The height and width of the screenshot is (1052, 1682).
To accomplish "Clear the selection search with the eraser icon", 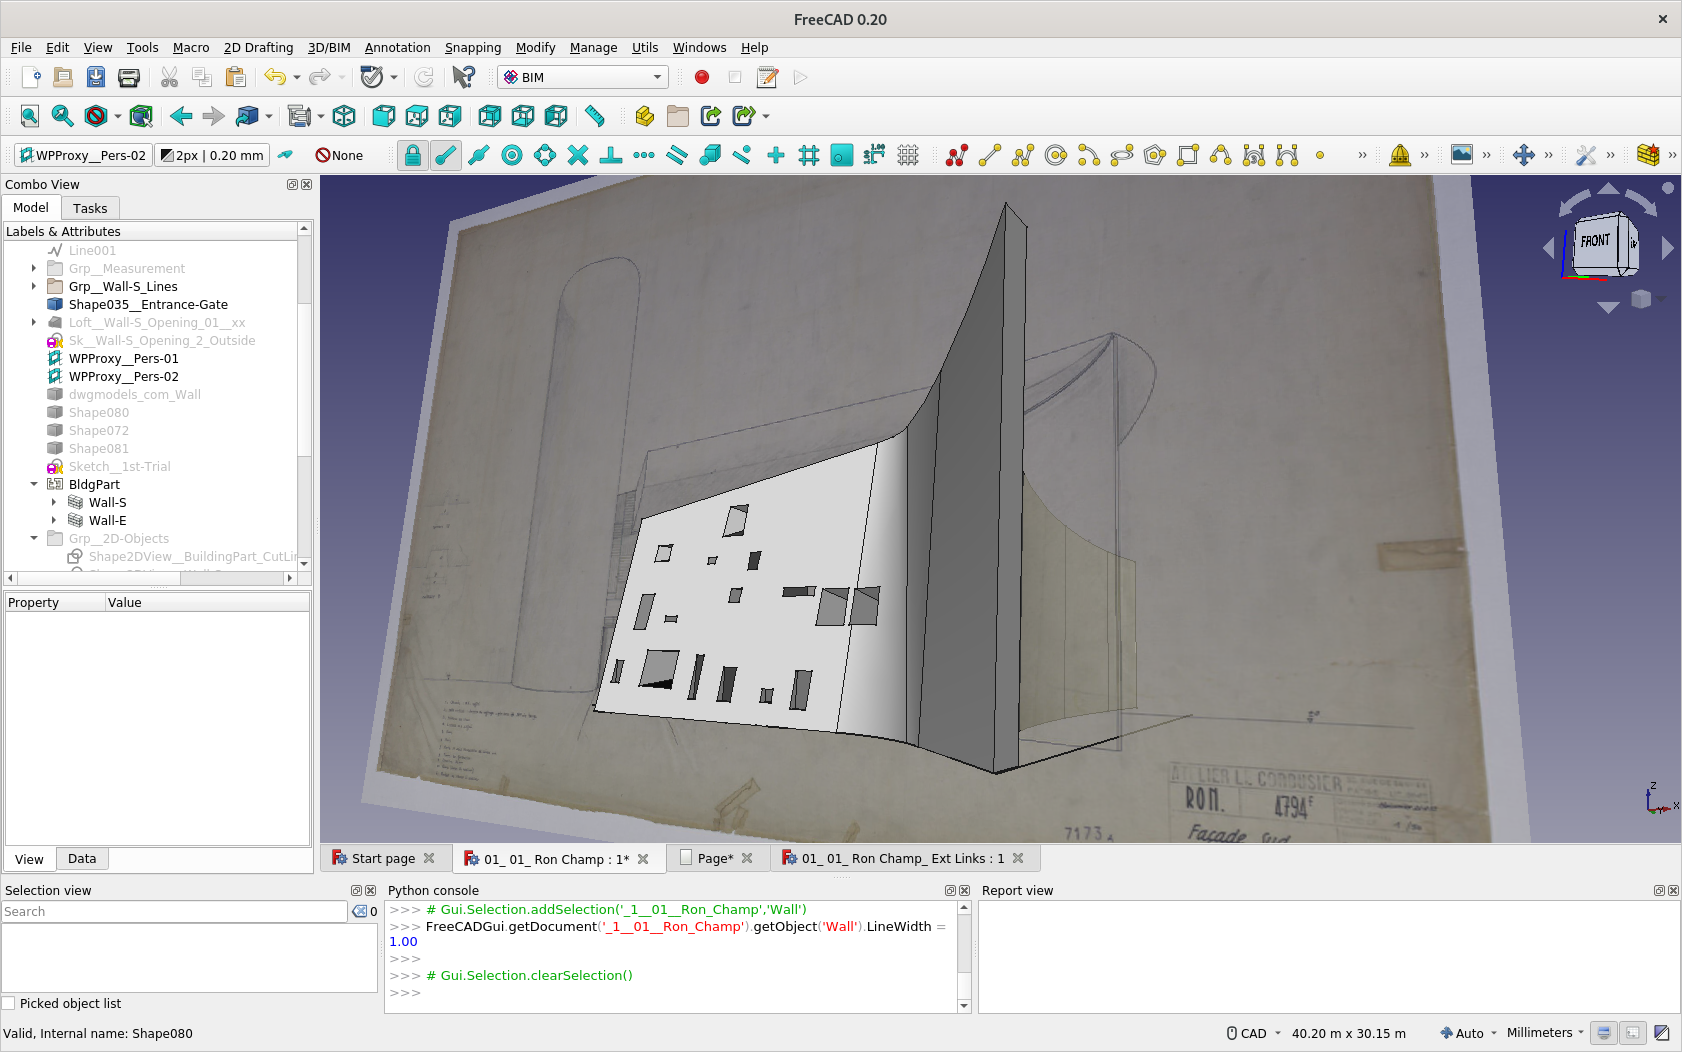I will [x=360, y=911].
